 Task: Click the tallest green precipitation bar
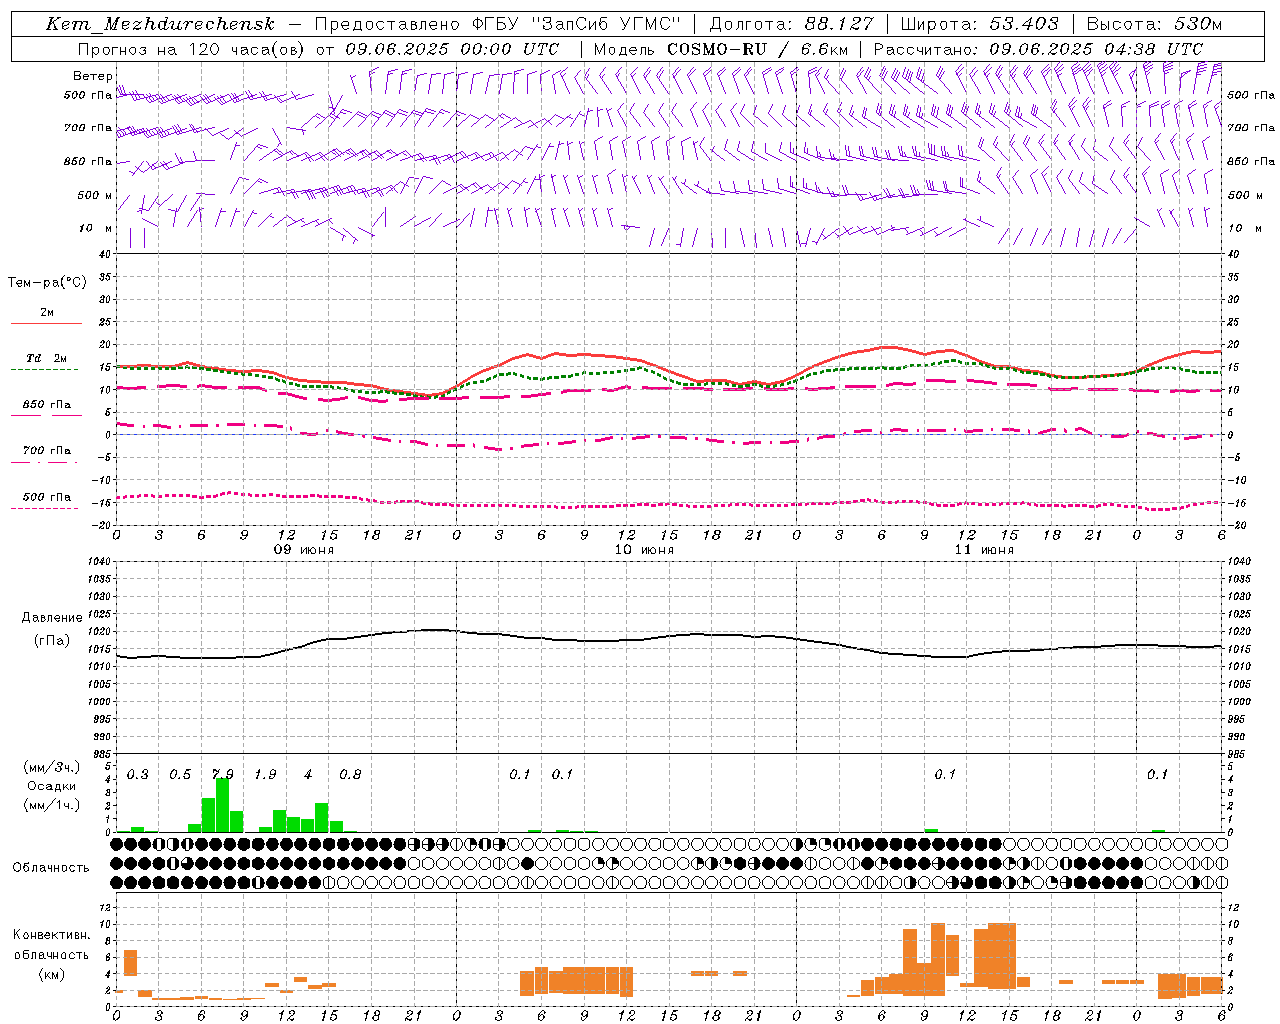(x=222, y=805)
